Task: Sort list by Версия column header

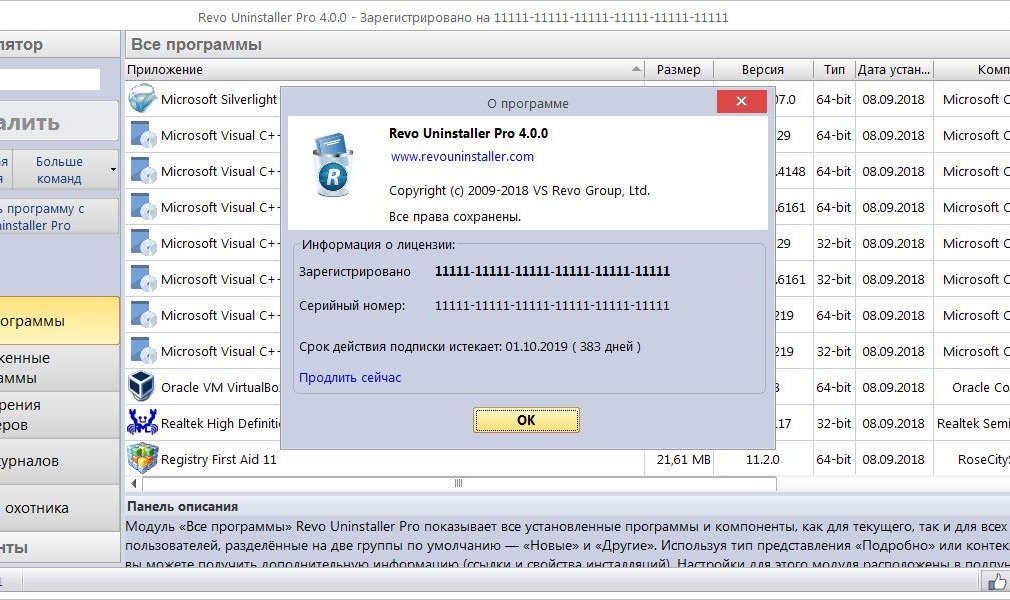Action: click(763, 70)
